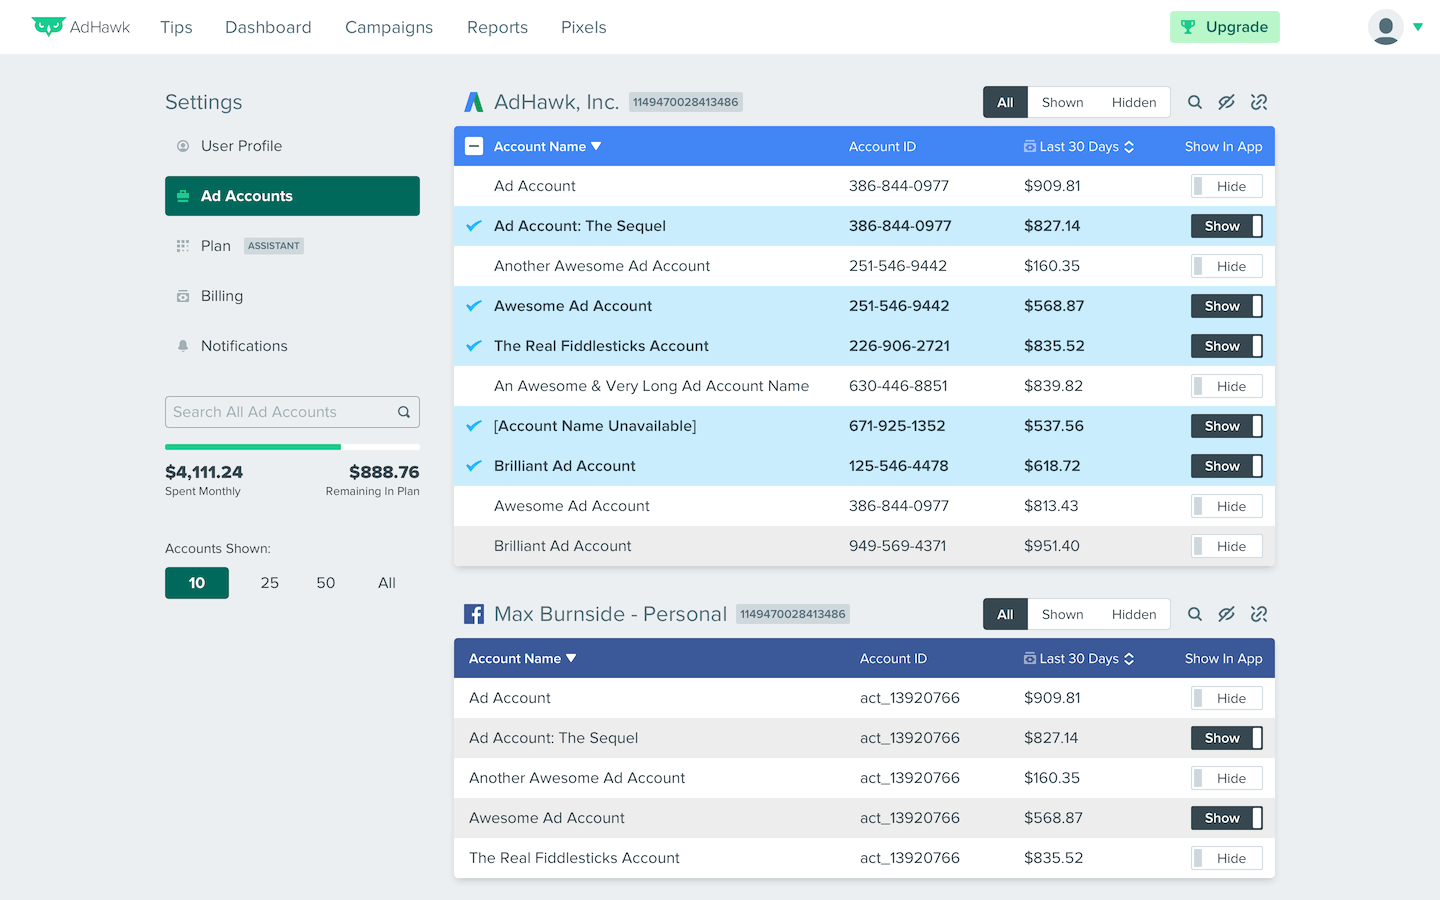Sort Max Burnside table by Last 30 Days
The height and width of the screenshot is (900, 1440).
[1079, 658]
